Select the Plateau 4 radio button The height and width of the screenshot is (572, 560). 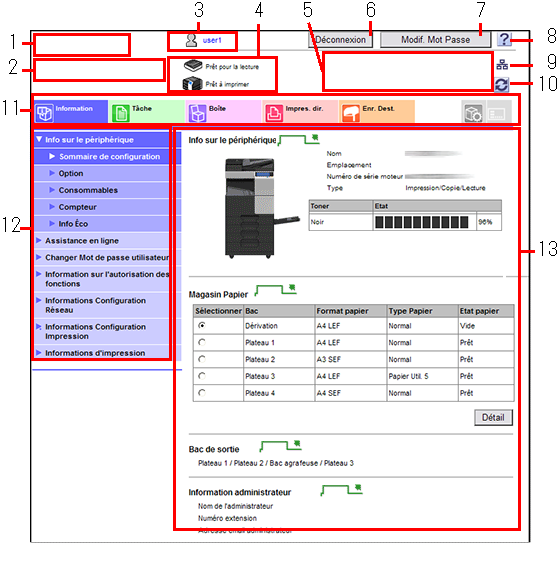click(x=201, y=392)
